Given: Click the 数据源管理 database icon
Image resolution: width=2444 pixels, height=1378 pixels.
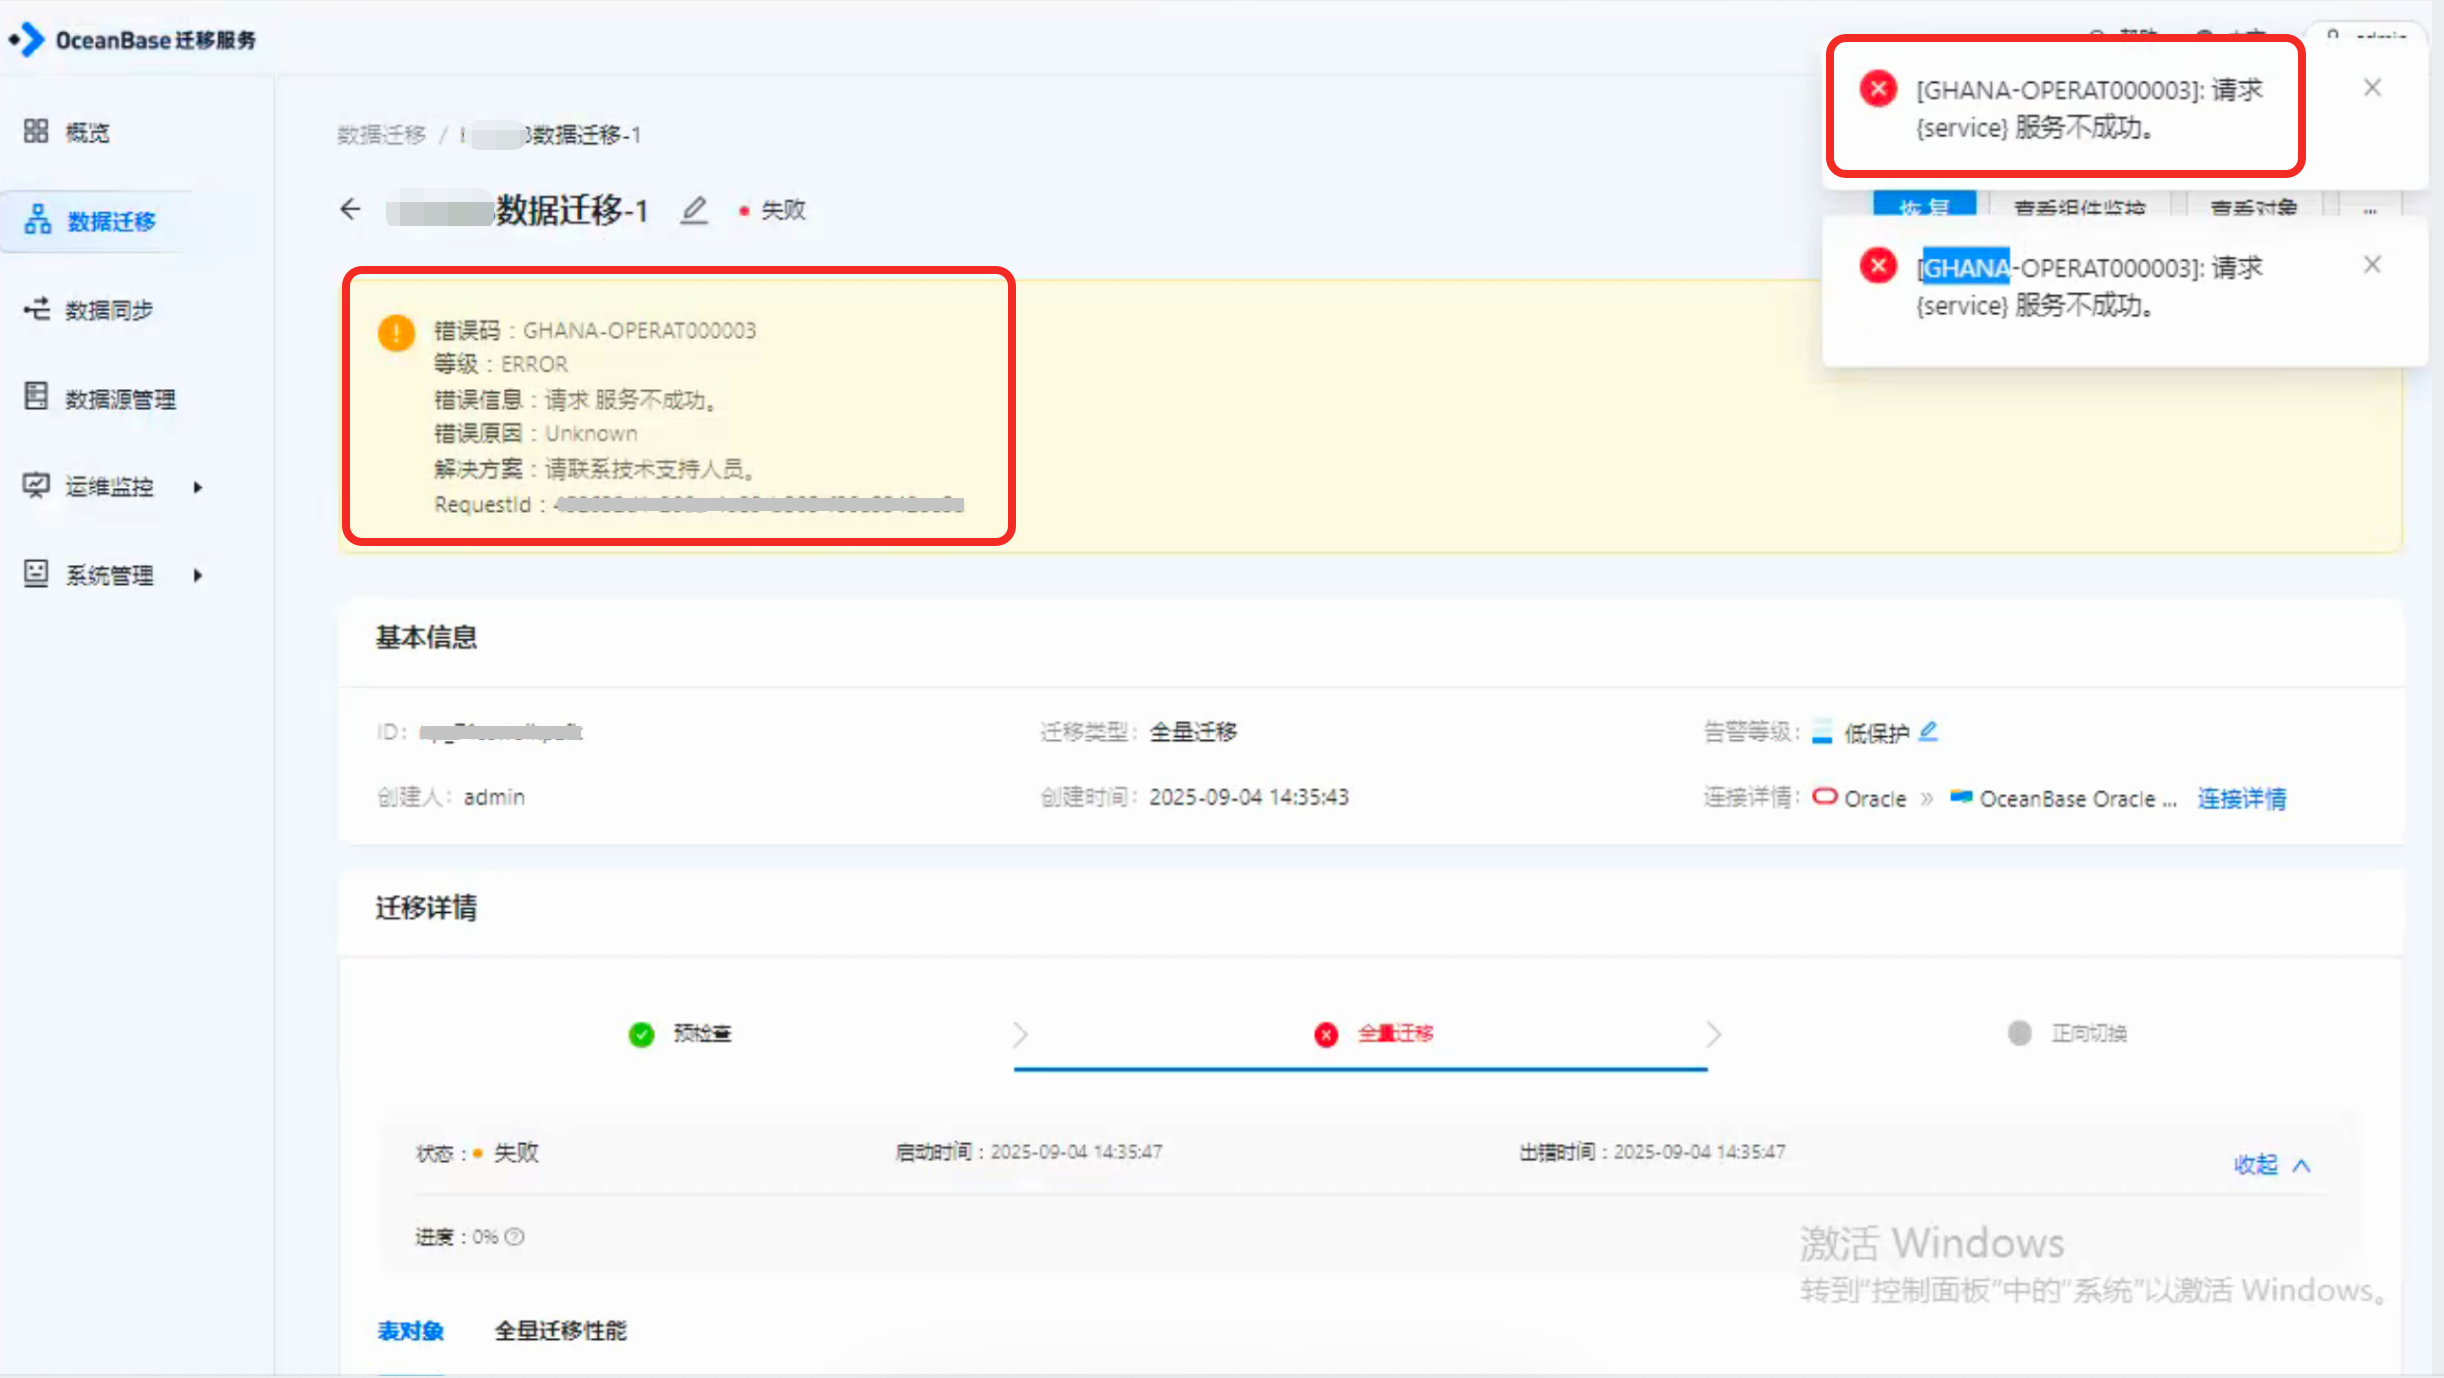Looking at the screenshot, I should (36, 396).
